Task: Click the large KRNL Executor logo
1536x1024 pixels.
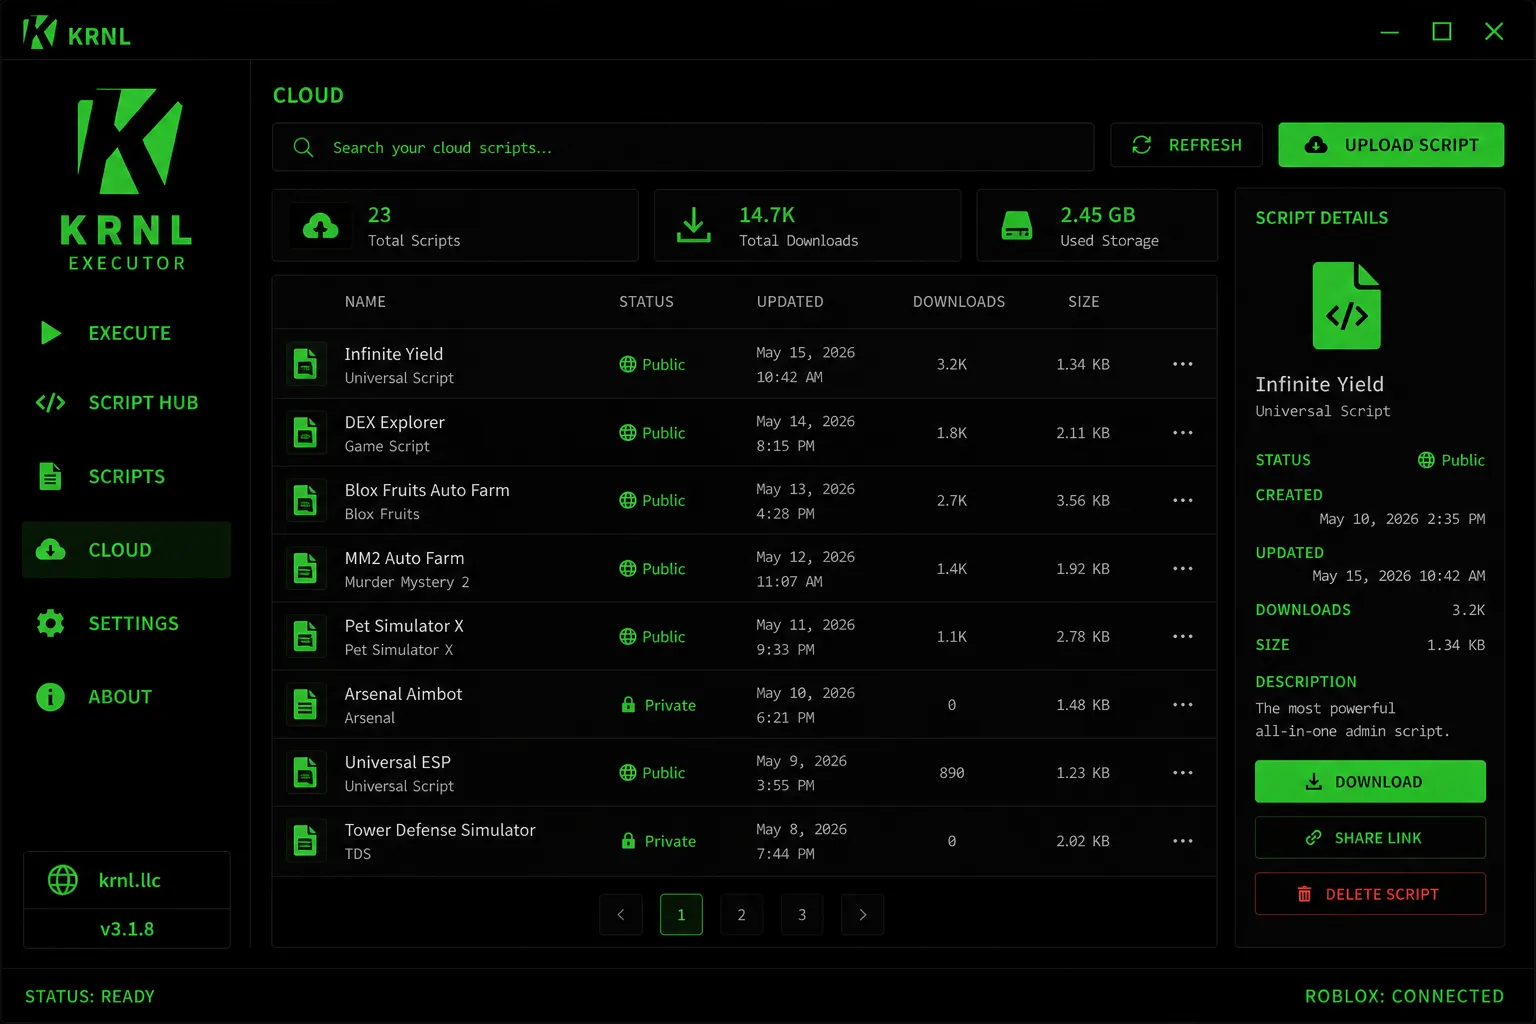Action: pyautogui.click(x=128, y=179)
